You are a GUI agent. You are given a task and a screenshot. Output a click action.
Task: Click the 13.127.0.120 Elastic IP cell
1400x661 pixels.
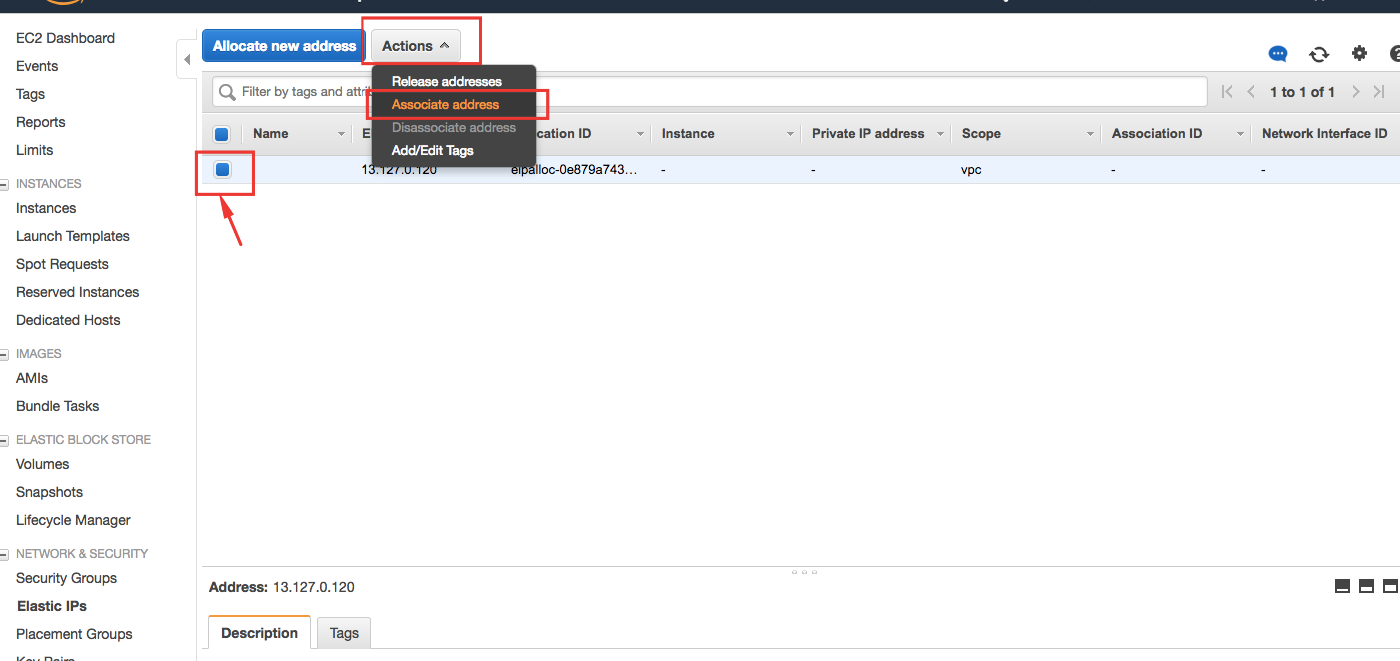tap(399, 170)
